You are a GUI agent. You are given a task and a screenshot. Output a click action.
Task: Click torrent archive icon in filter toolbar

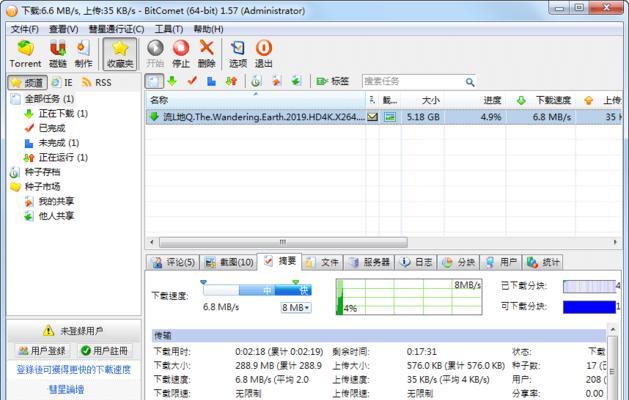pyautogui.click(x=256, y=81)
